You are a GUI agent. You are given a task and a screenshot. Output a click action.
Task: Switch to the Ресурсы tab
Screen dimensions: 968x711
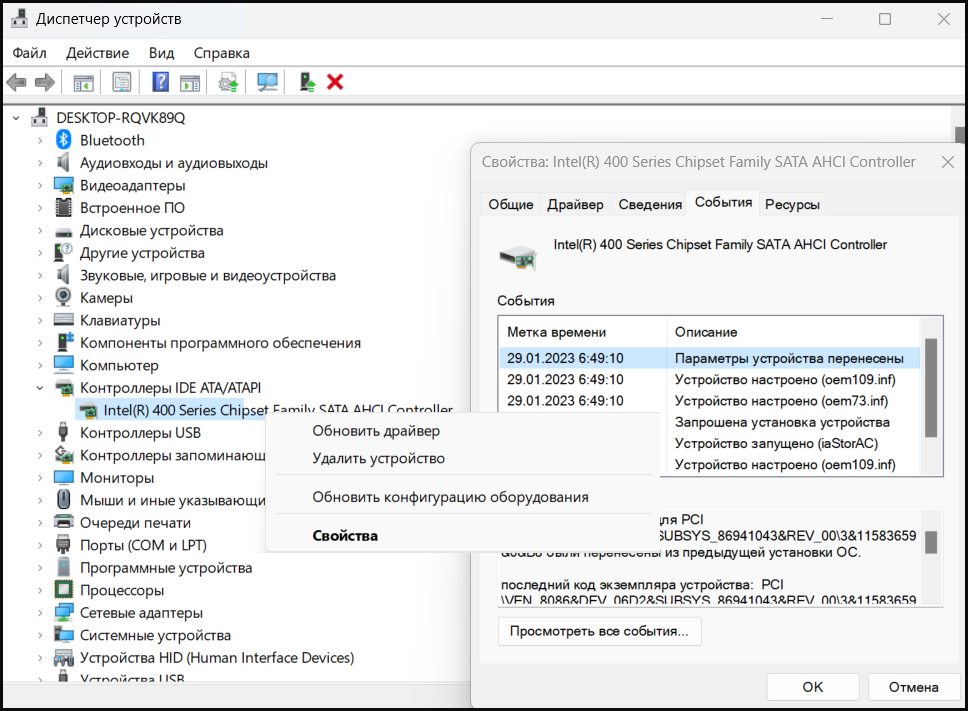(x=792, y=204)
